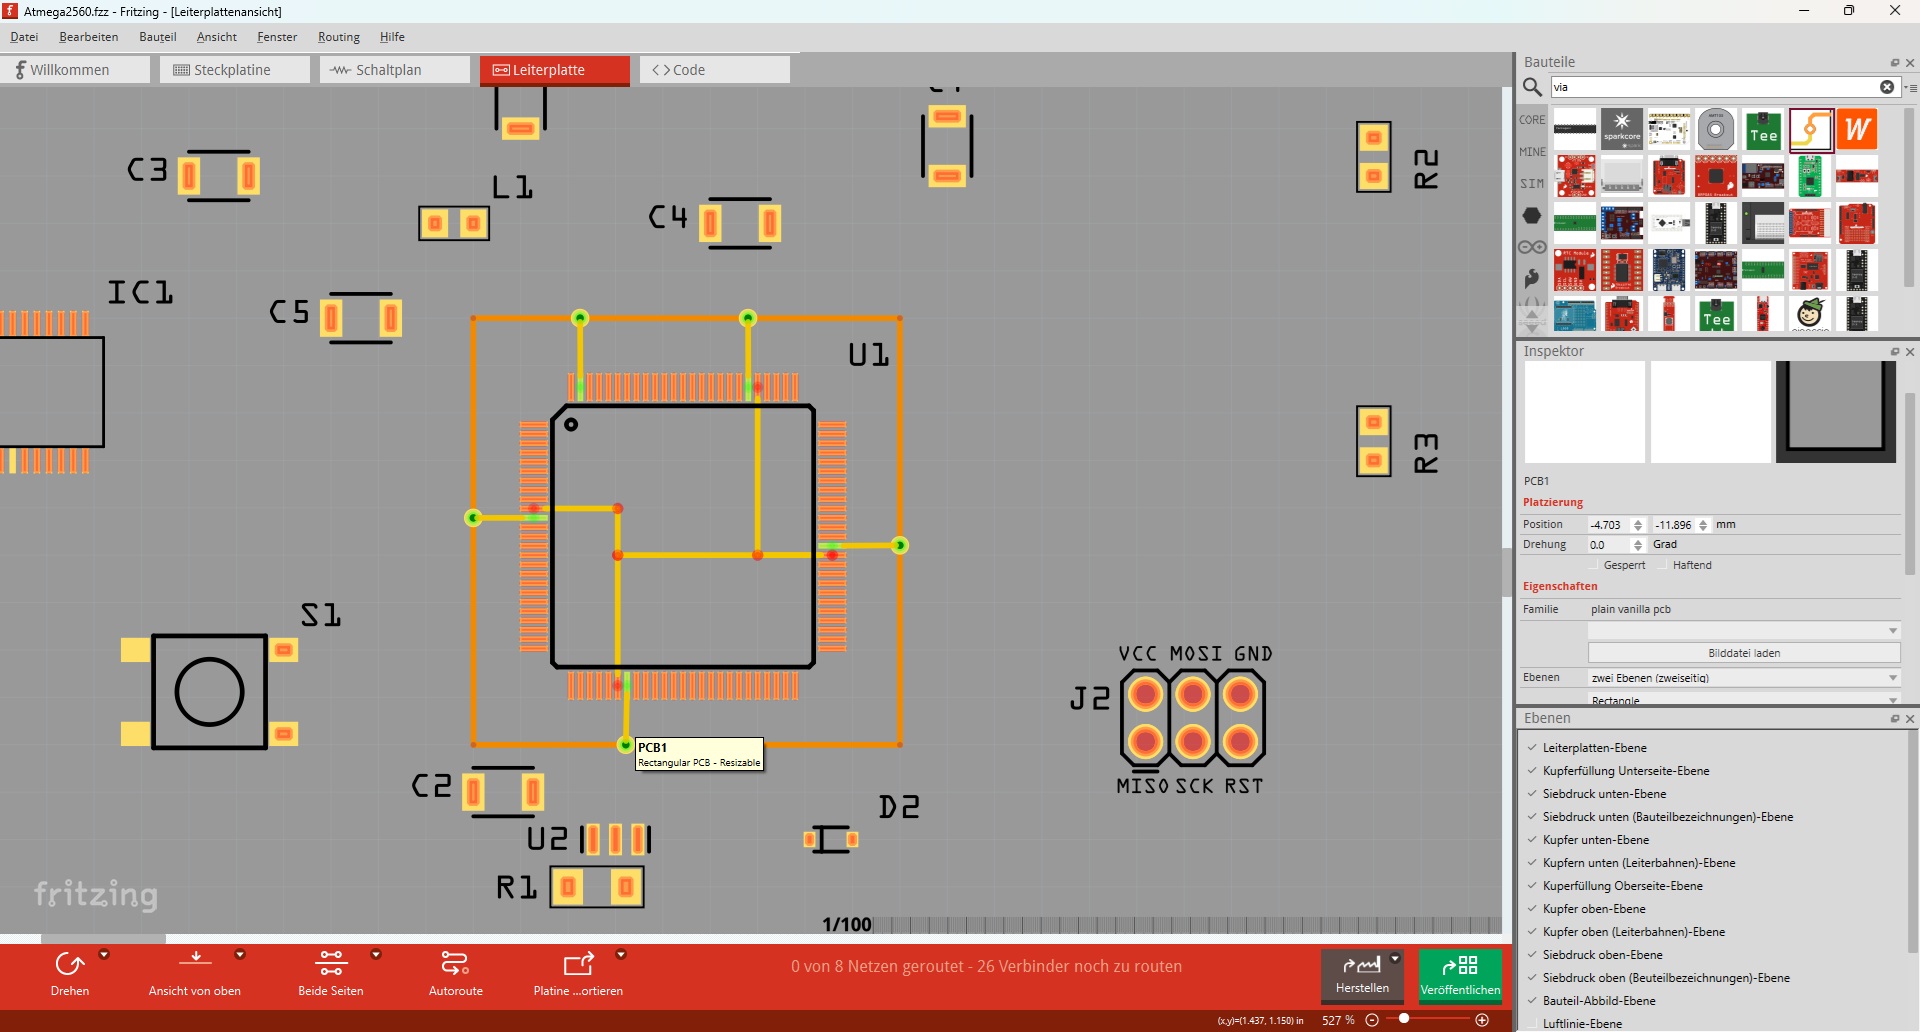The height and width of the screenshot is (1032, 1920).
Task: Click the Ansicht von oben icon
Action: pos(195,962)
